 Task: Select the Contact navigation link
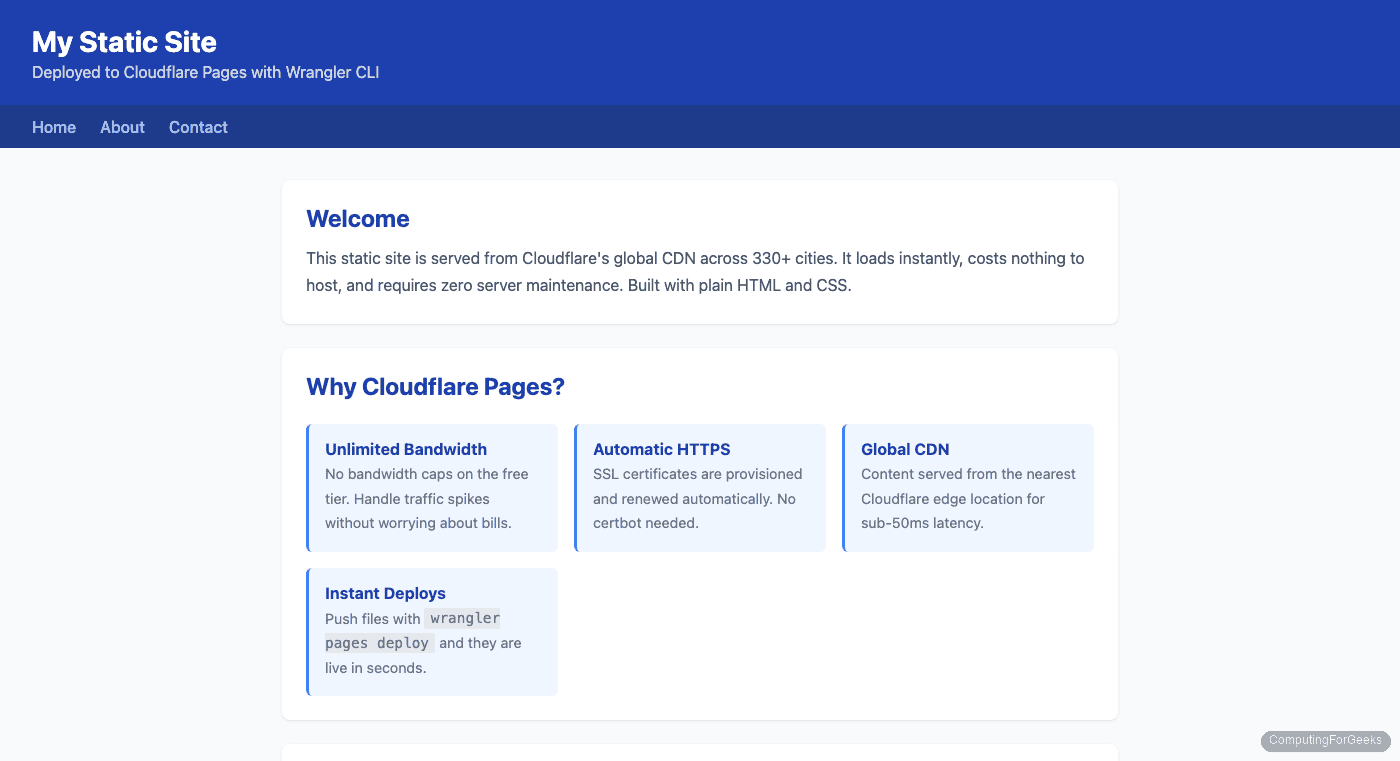[198, 127]
